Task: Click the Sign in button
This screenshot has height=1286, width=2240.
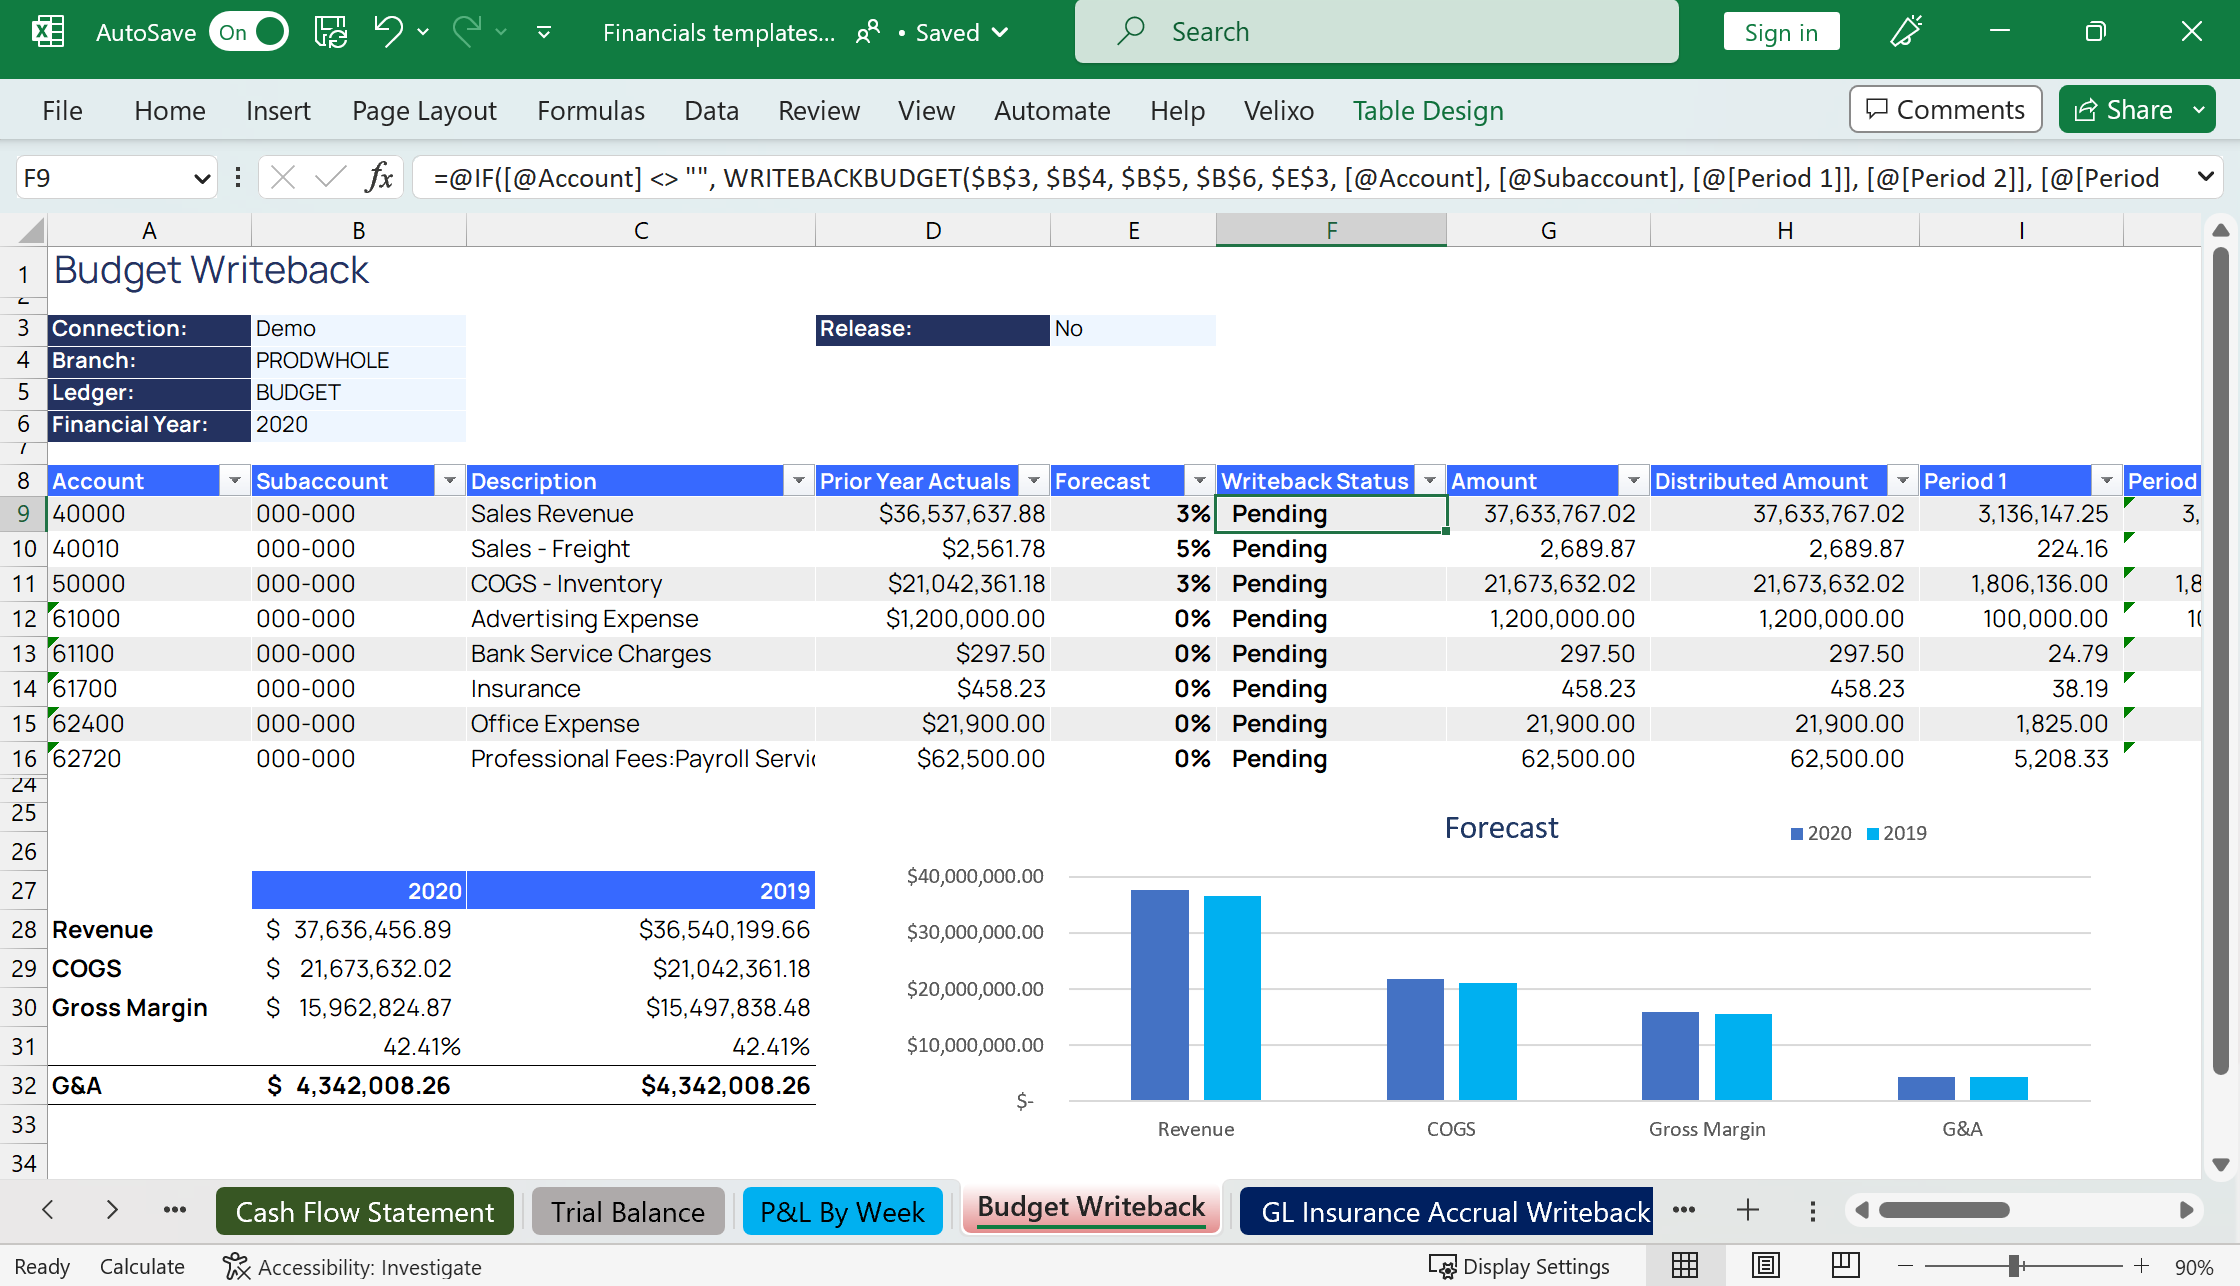Action: [x=1781, y=32]
